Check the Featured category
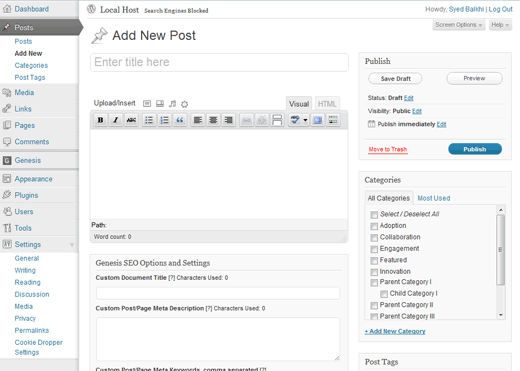Screen dimensions: 520x371 [374, 260]
